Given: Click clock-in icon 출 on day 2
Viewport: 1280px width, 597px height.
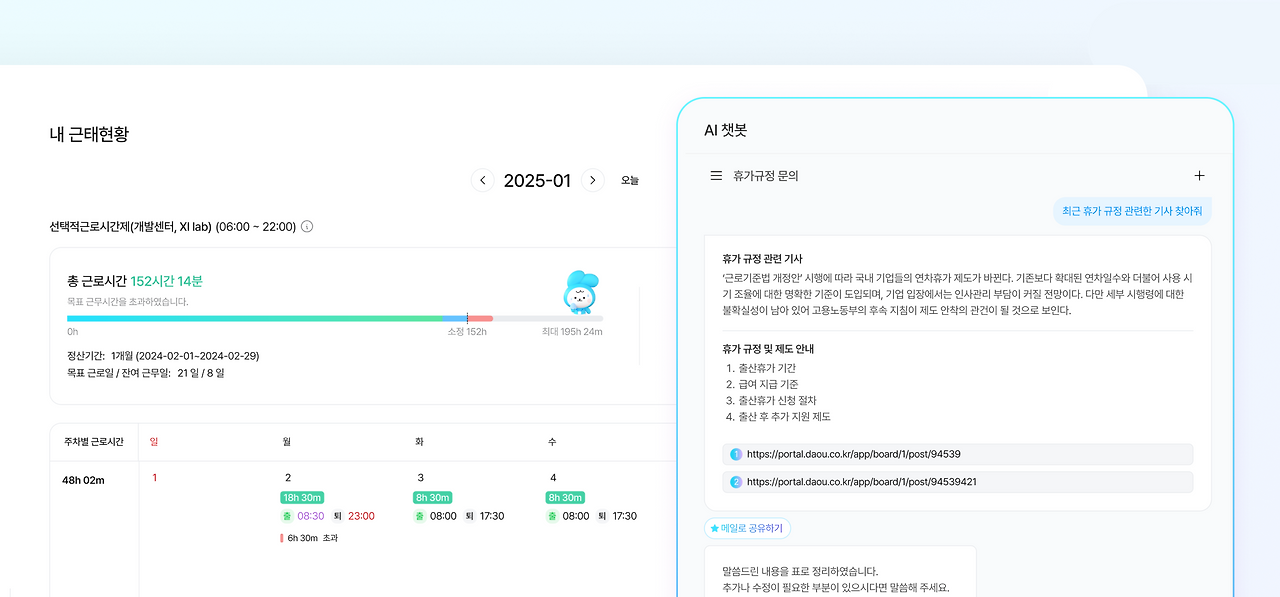Looking at the screenshot, I should pos(286,516).
